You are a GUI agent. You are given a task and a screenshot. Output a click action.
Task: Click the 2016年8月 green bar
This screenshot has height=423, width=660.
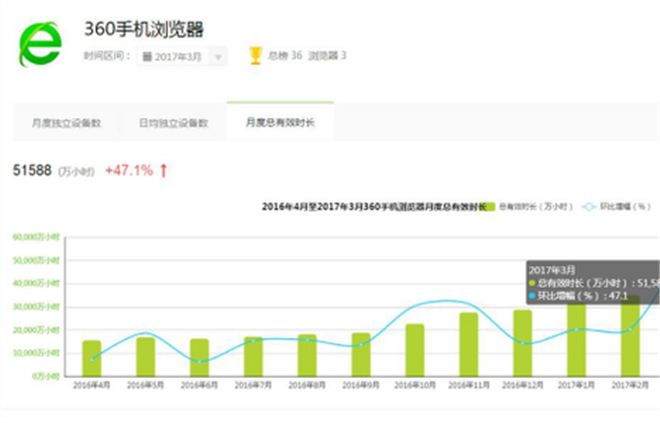point(307,355)
